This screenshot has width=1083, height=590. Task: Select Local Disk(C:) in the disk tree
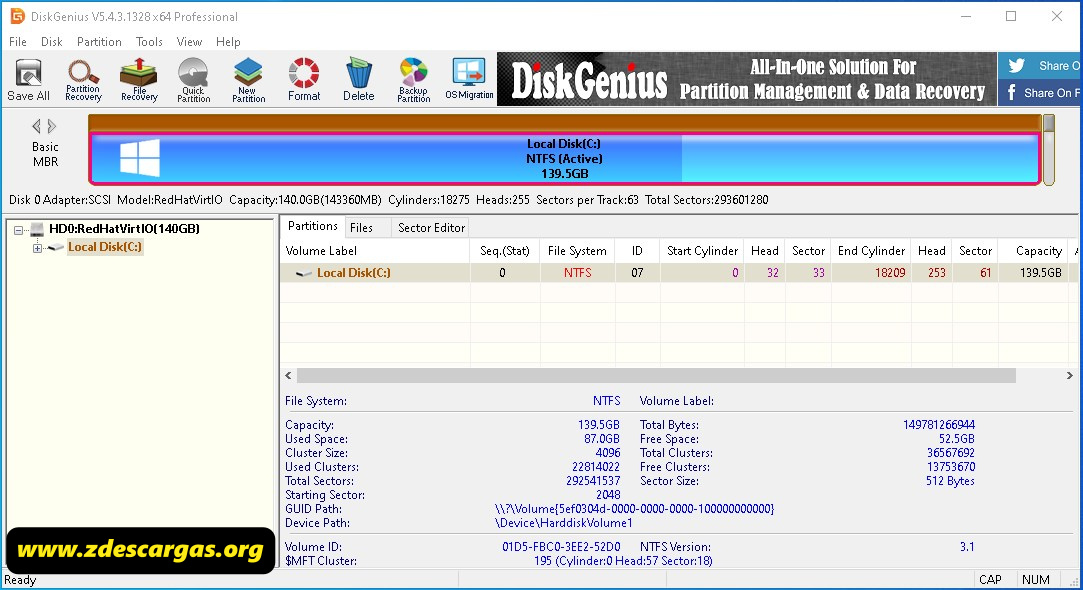pyautogui.click(x=105, y=247)
